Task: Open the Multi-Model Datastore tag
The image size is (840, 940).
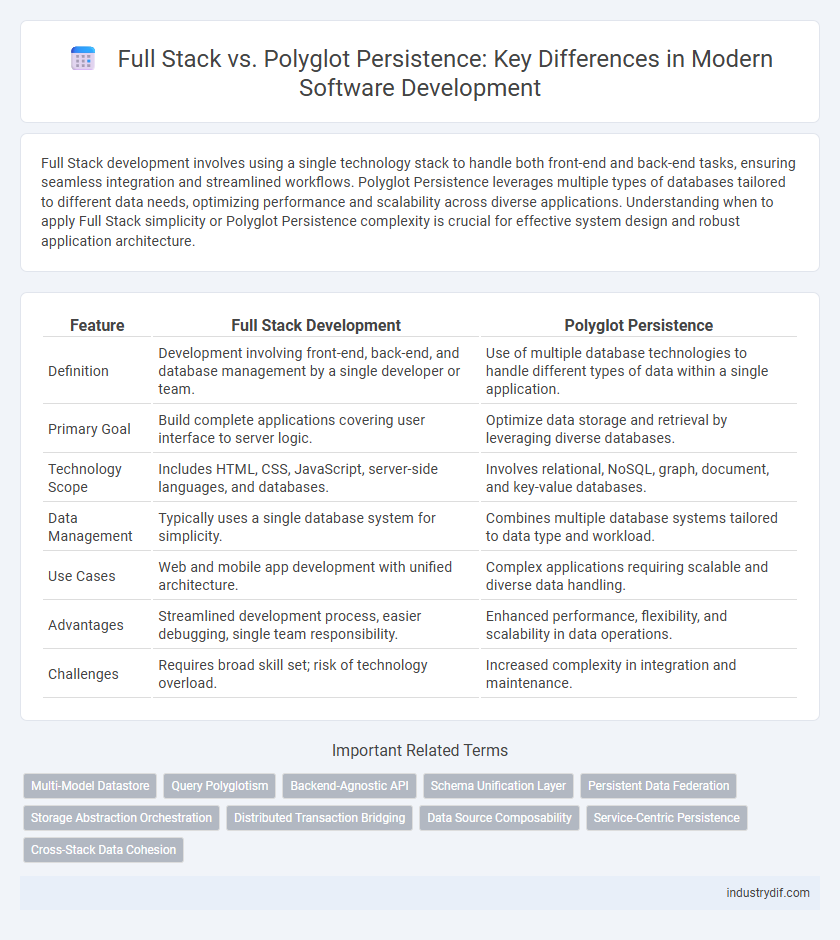Action: [90, 785]
